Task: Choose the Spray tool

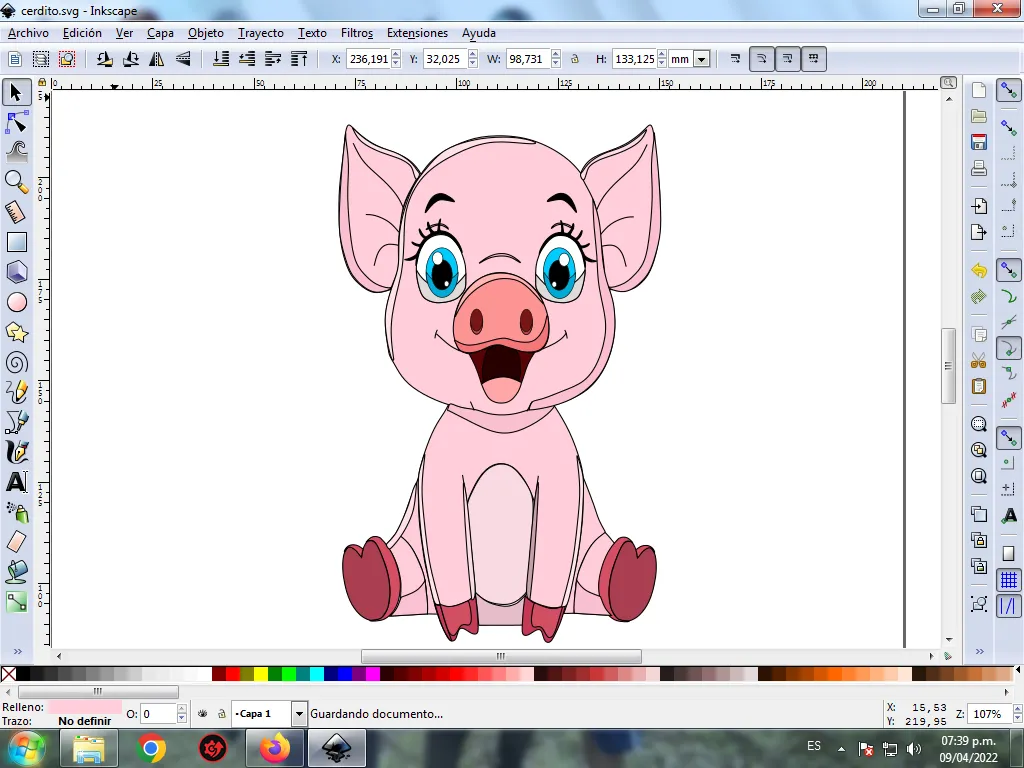Action: [x=16, y=513]
